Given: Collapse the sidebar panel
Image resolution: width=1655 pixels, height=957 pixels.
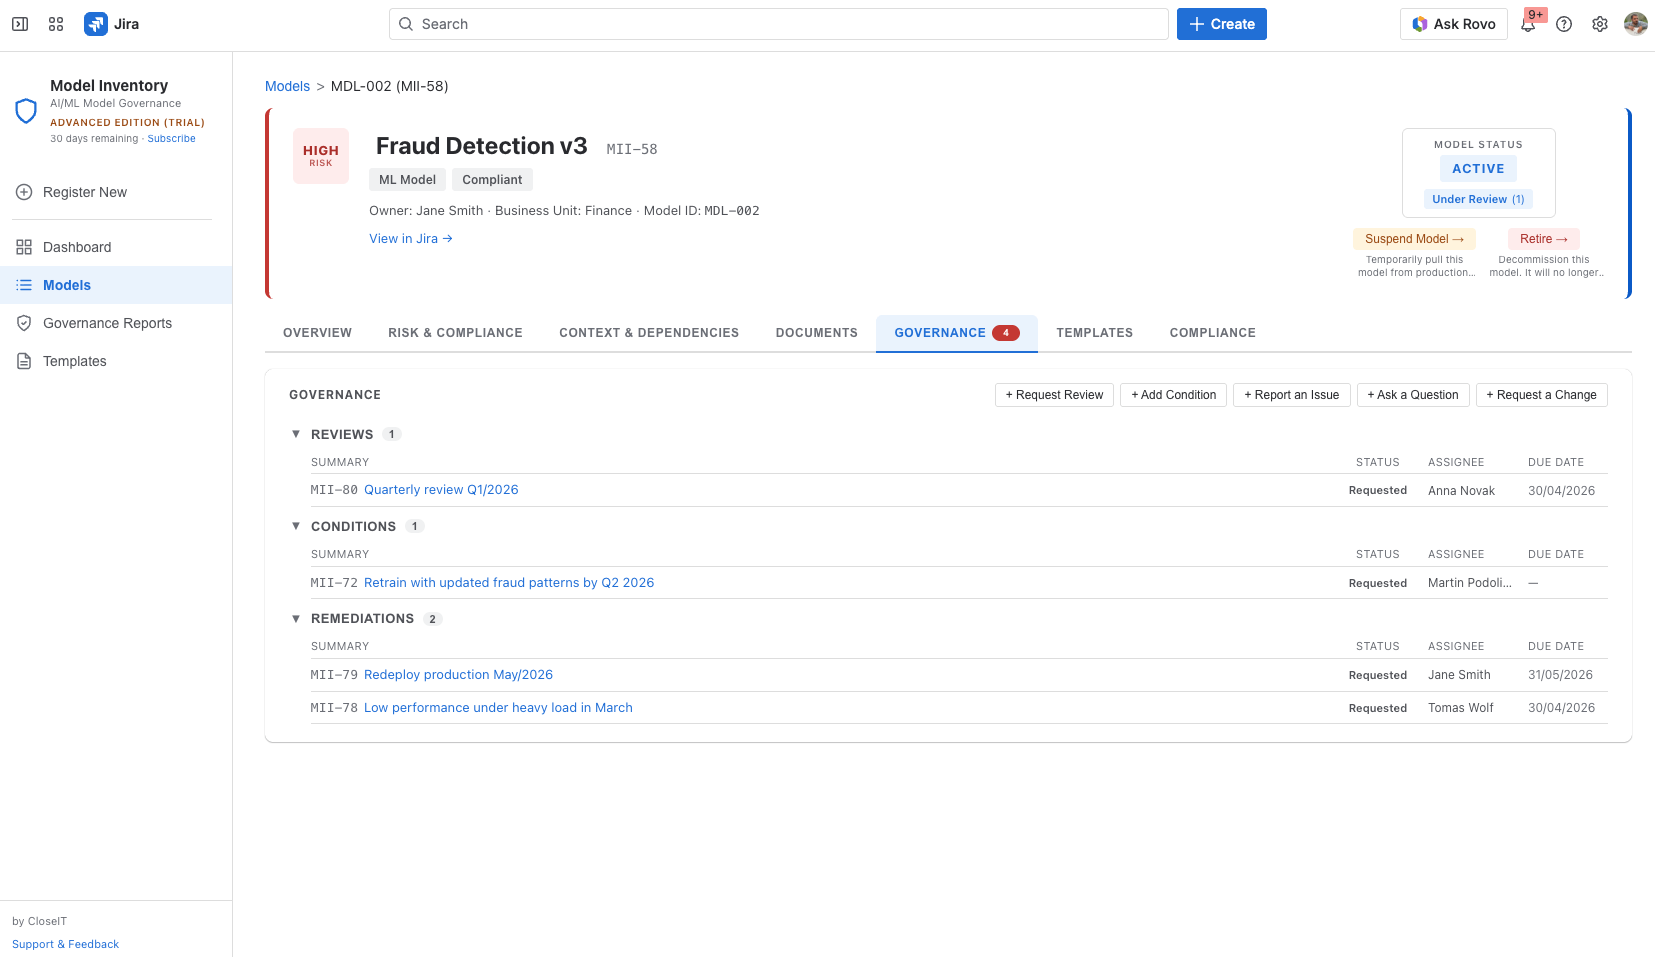Looking at the screenshot, I should pyautogui.click(x=19, y=23).
